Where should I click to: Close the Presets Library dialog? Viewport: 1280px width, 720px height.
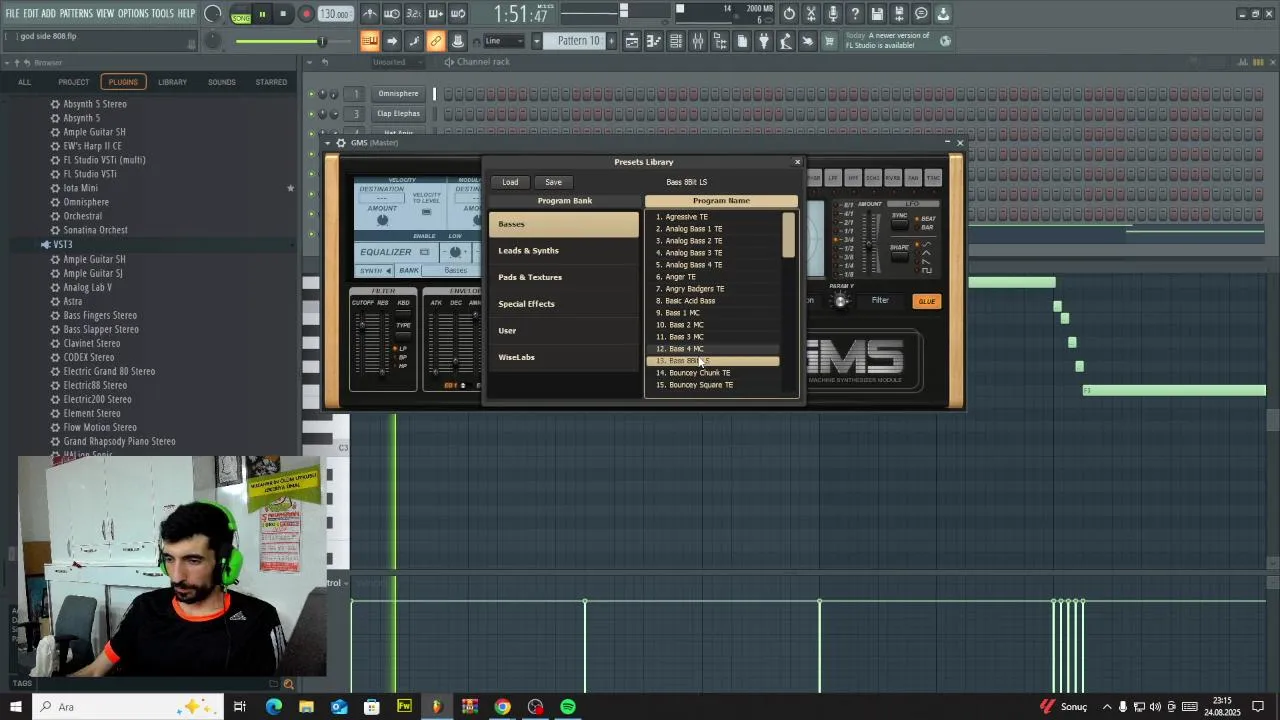pyautogui.click(x=797, y=162)
